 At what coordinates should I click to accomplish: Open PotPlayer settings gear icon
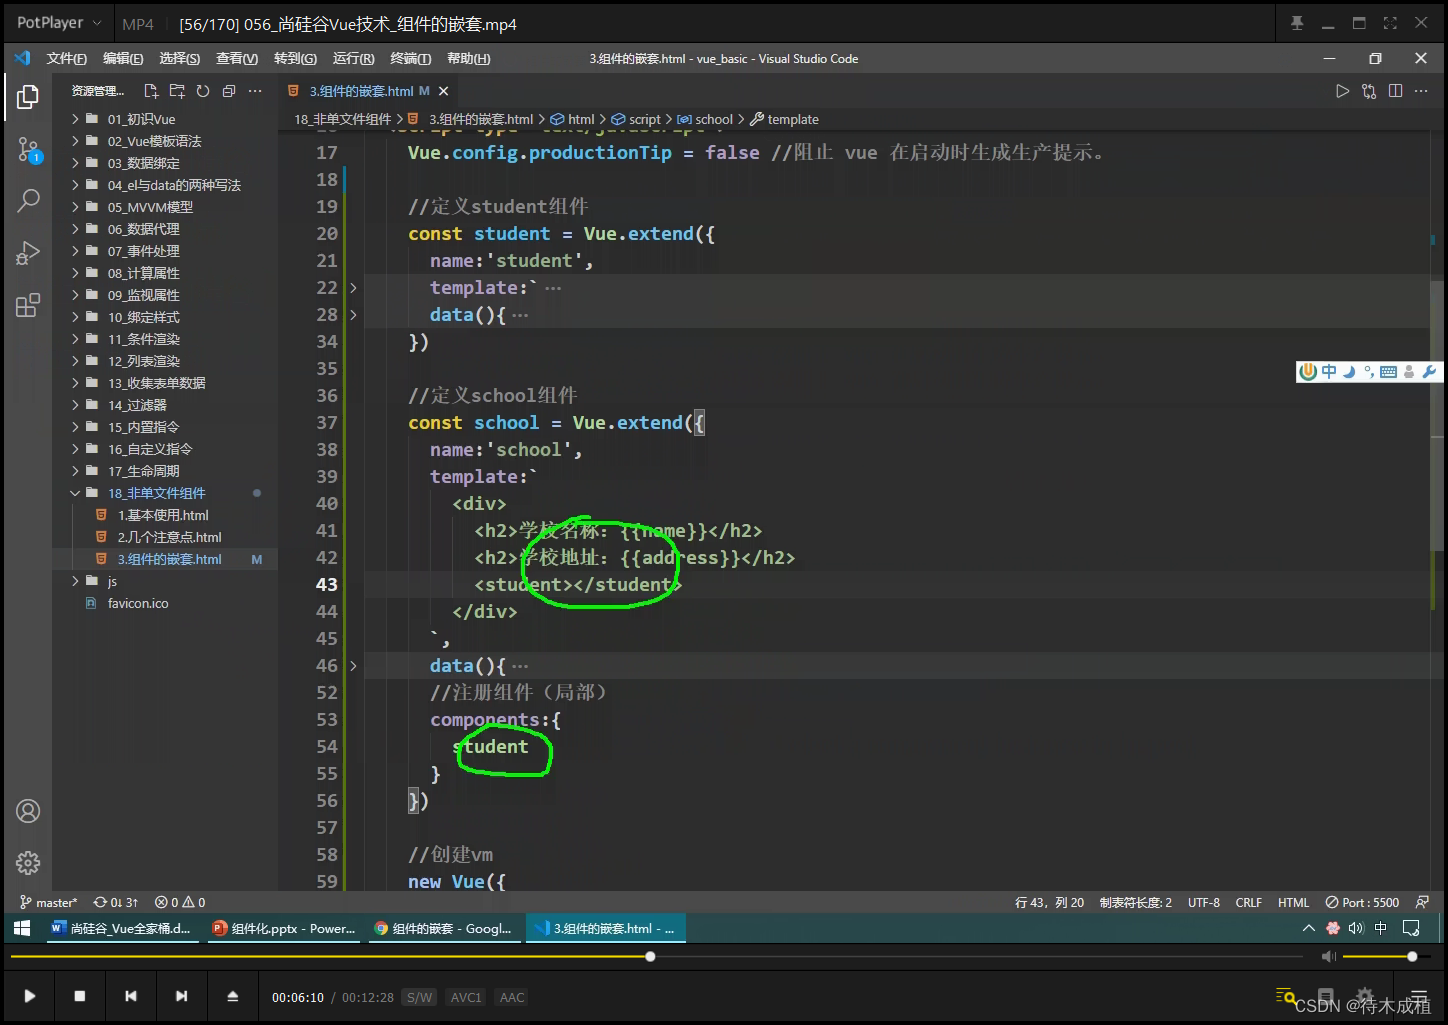coord(1365,996)
